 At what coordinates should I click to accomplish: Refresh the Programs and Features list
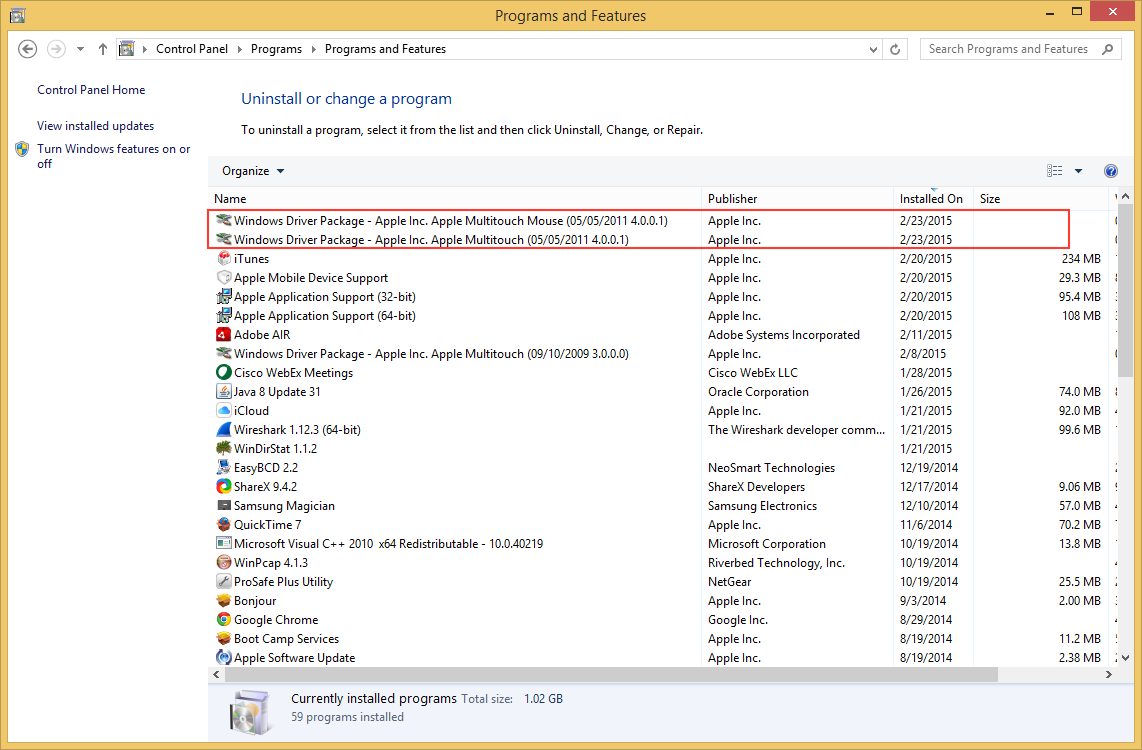(x=895, y=49)
